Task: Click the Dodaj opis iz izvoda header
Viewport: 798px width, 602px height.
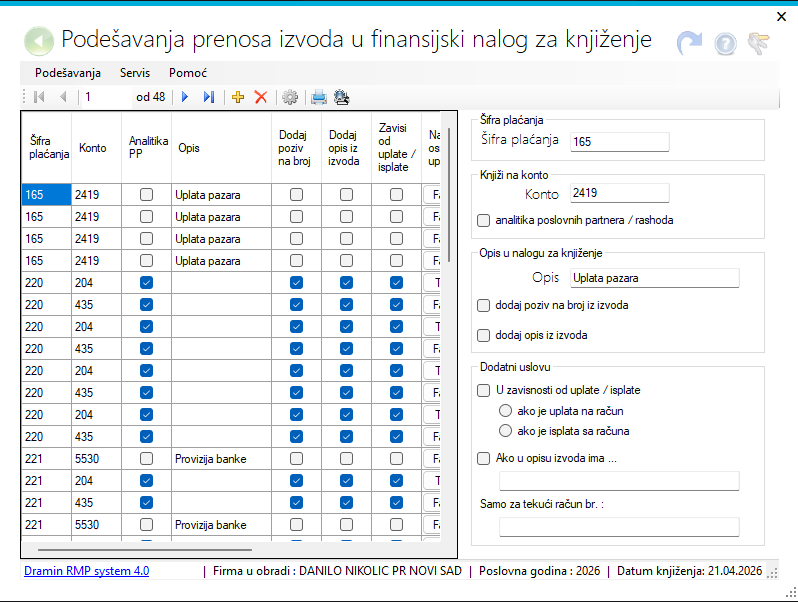Action: 347,148
